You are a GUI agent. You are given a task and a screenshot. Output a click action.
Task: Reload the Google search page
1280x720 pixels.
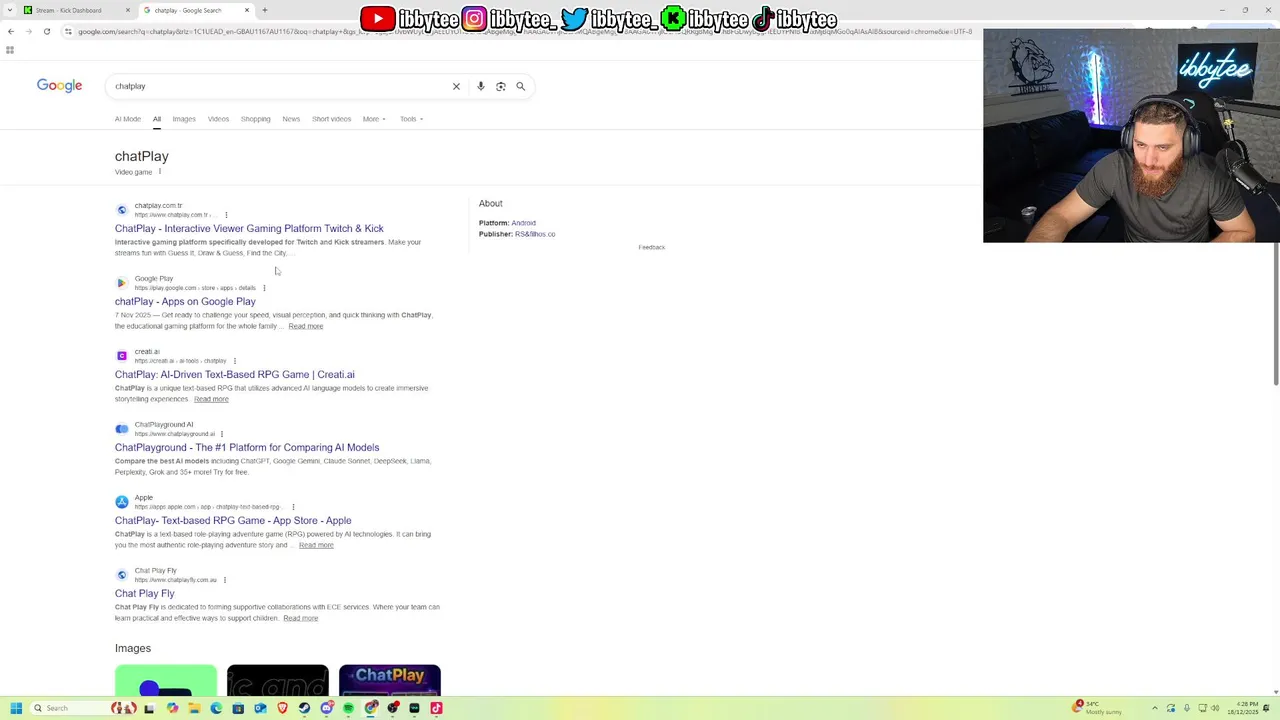click(x=46, y=31)
